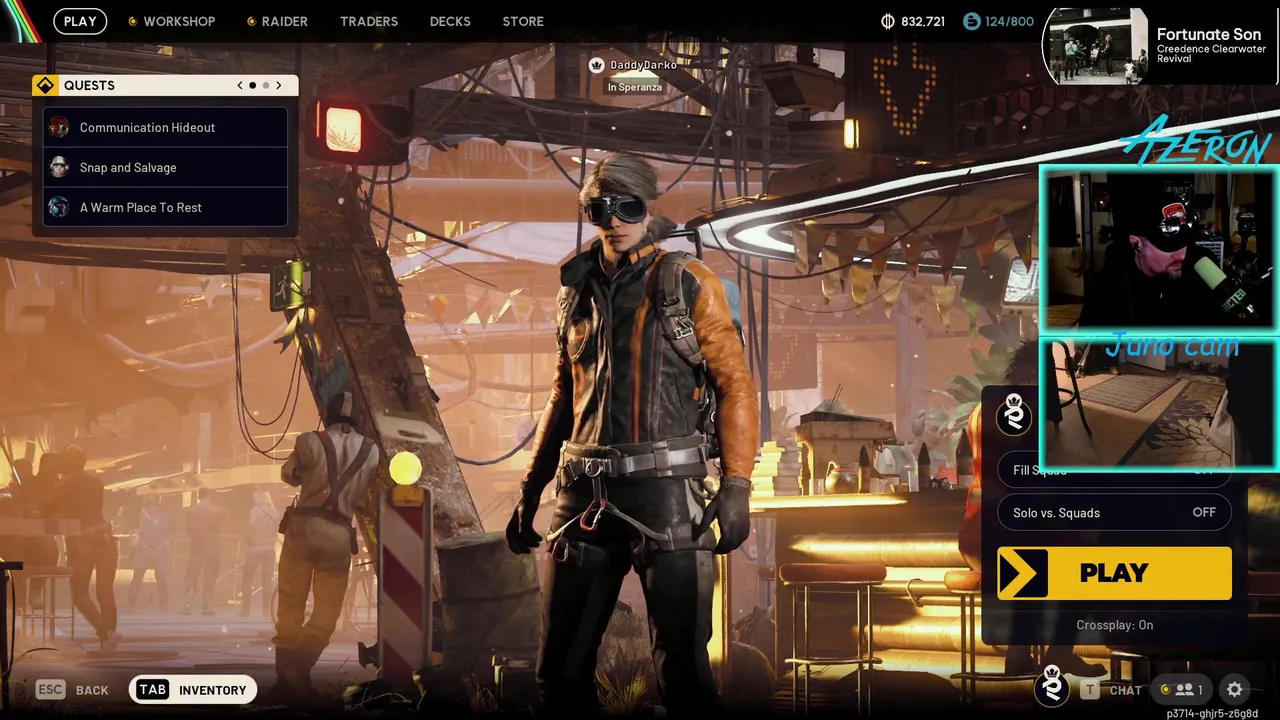Viewport: 1280px width, 720px height.
Task: Open the Snap and Salvage quest
Action: (166, 167)
